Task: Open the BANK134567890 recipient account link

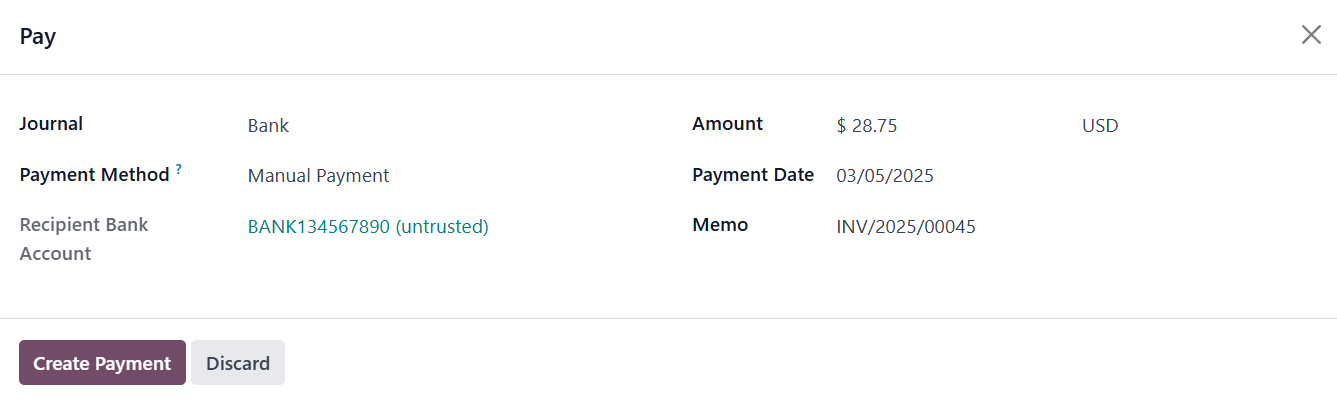Action: [318, 227]
